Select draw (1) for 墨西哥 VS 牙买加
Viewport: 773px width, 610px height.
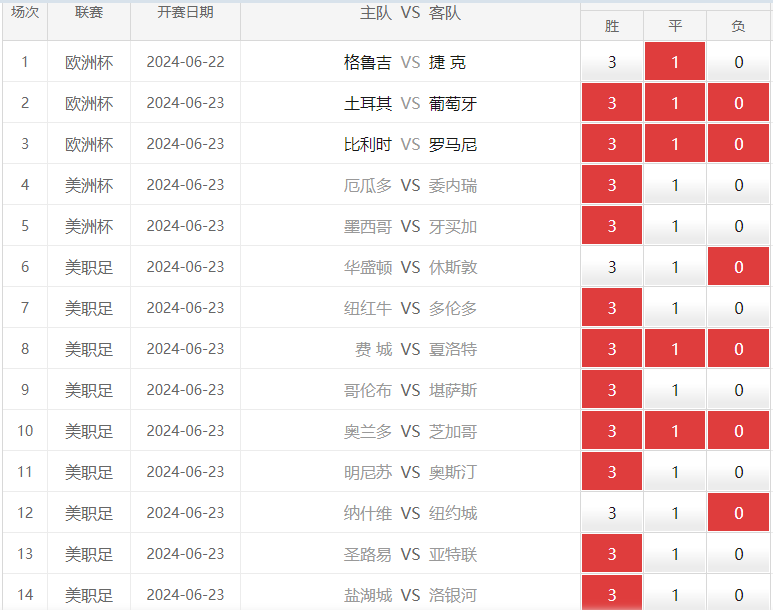pyautogui.click(x=675, y=225)
